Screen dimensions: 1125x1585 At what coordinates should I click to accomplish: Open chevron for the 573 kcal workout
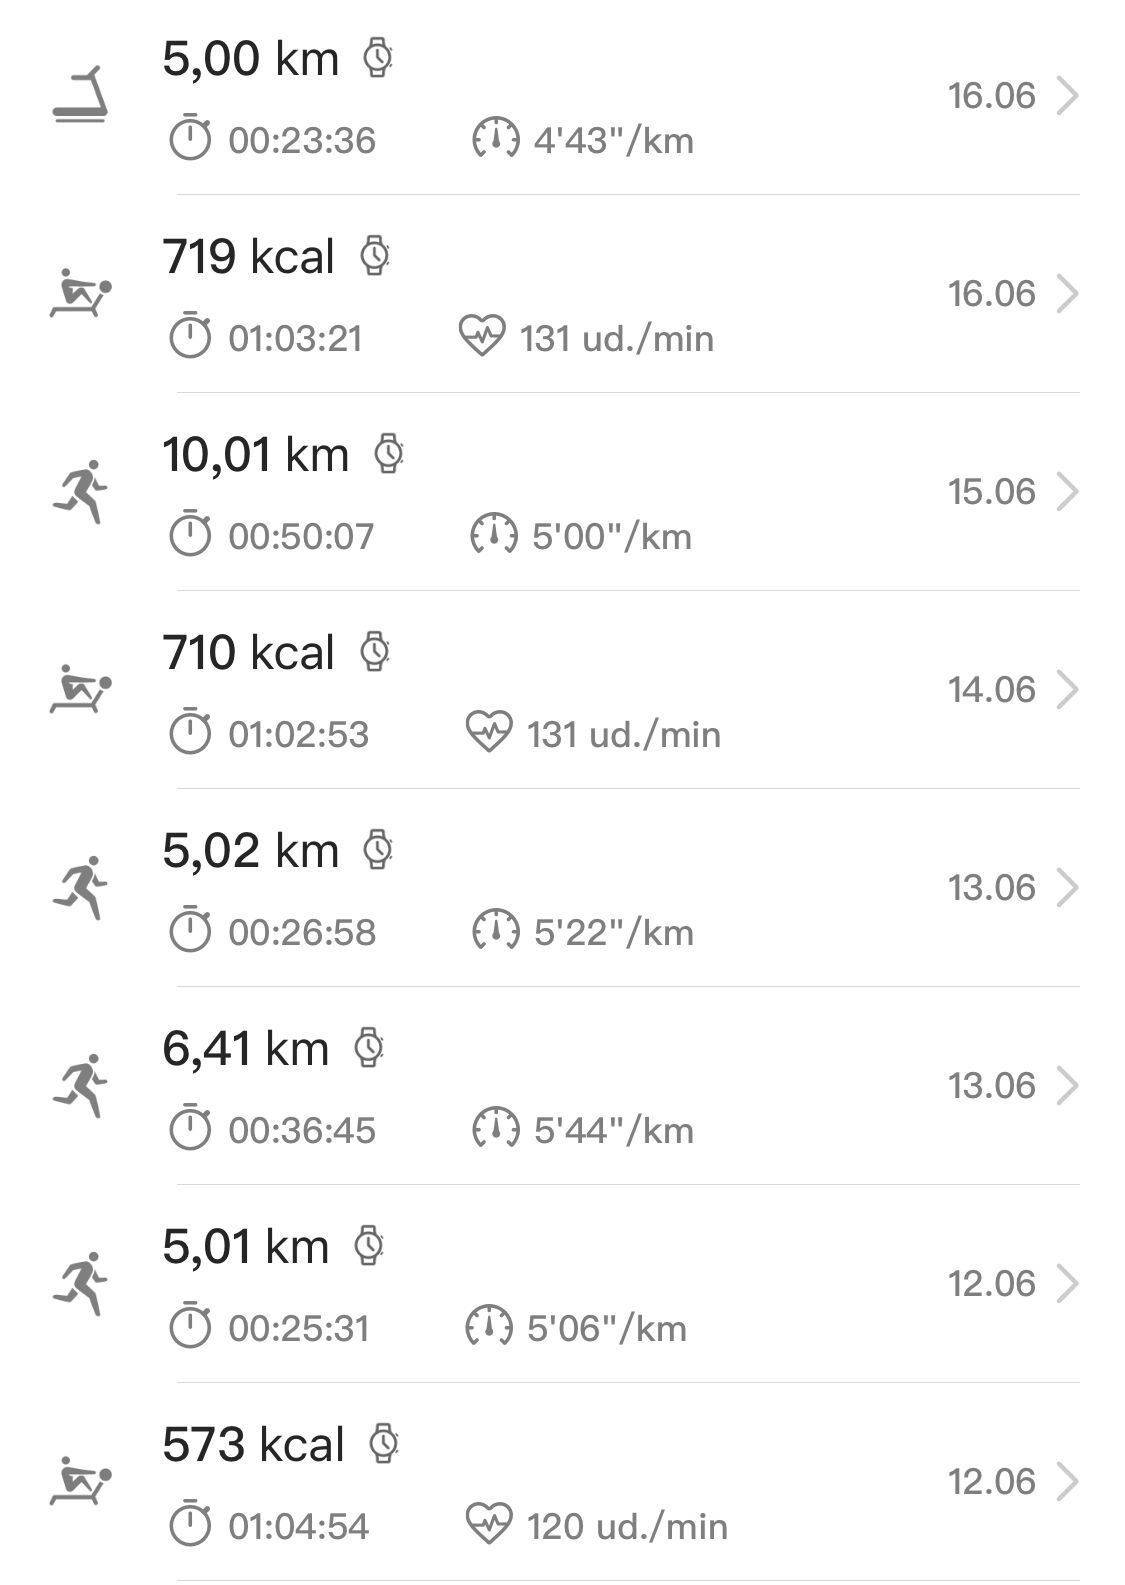point(1068,1481)
